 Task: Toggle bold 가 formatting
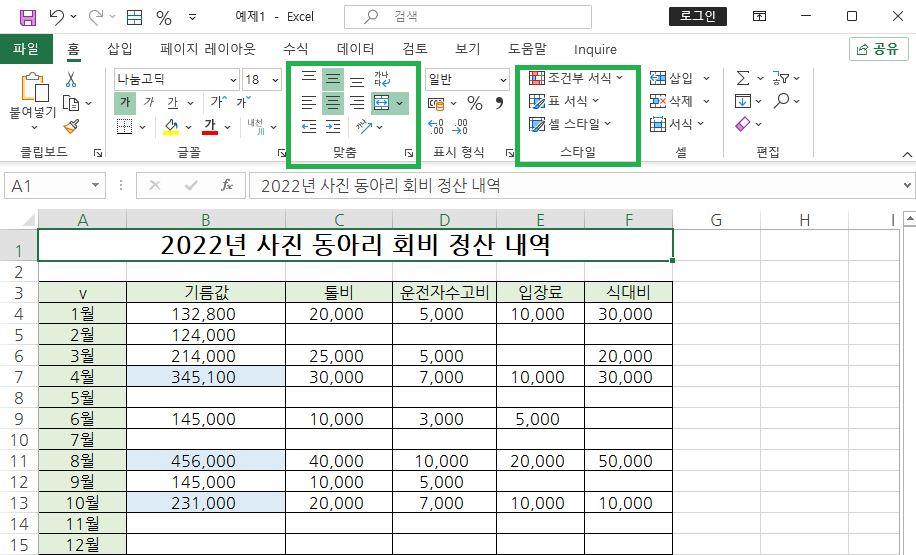125,103
